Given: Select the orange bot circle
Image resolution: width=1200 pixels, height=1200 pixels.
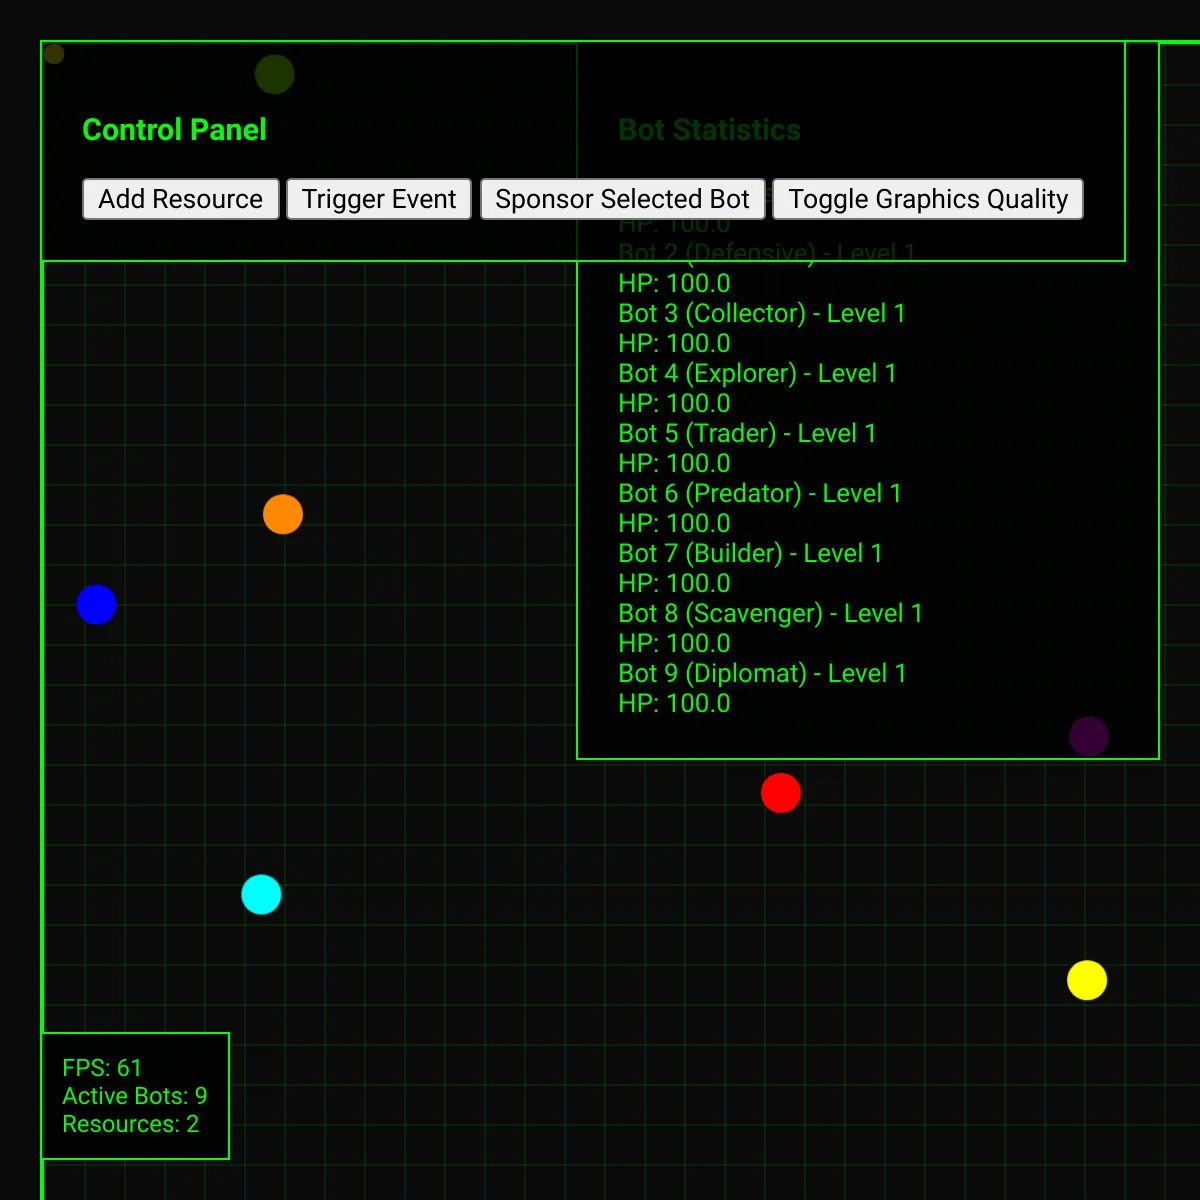Looking at the screenshot, I should (x=283, y=514).
